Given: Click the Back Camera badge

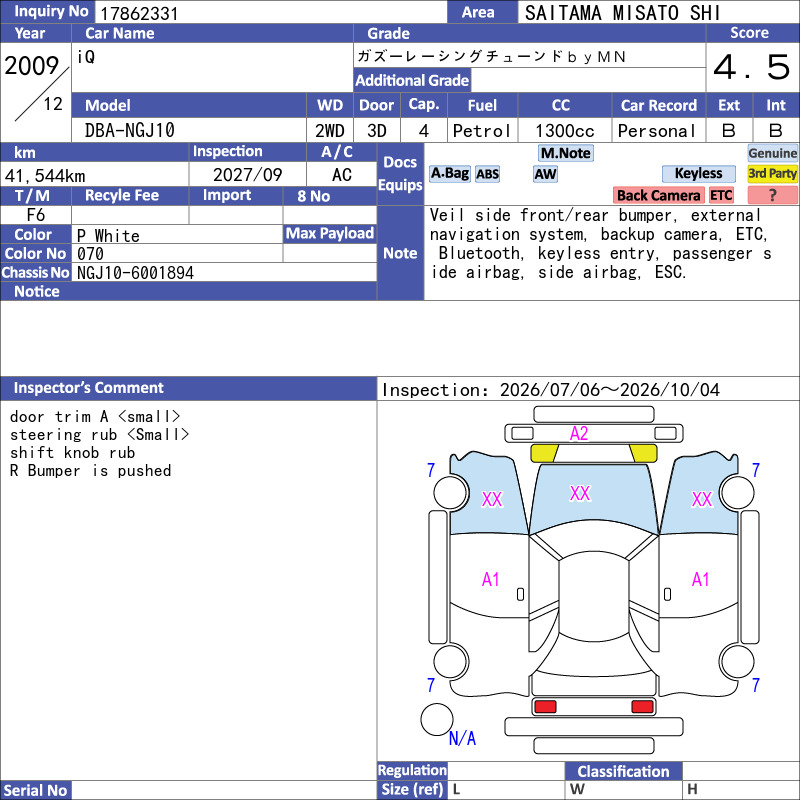Looking at the screenshot, I should (658, 195).
